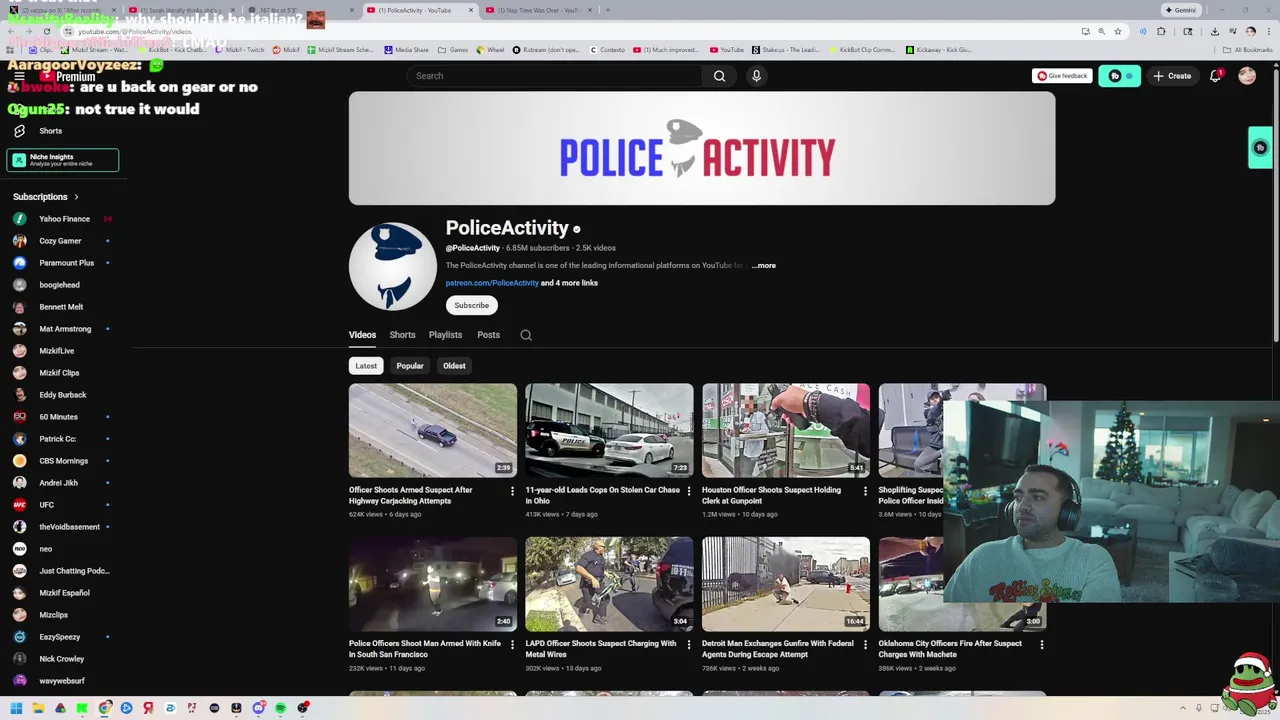This screenshot has width=1280, height=720.
Task: Expand the Subscriptions section chevron
Action: [x=76, y=197]
